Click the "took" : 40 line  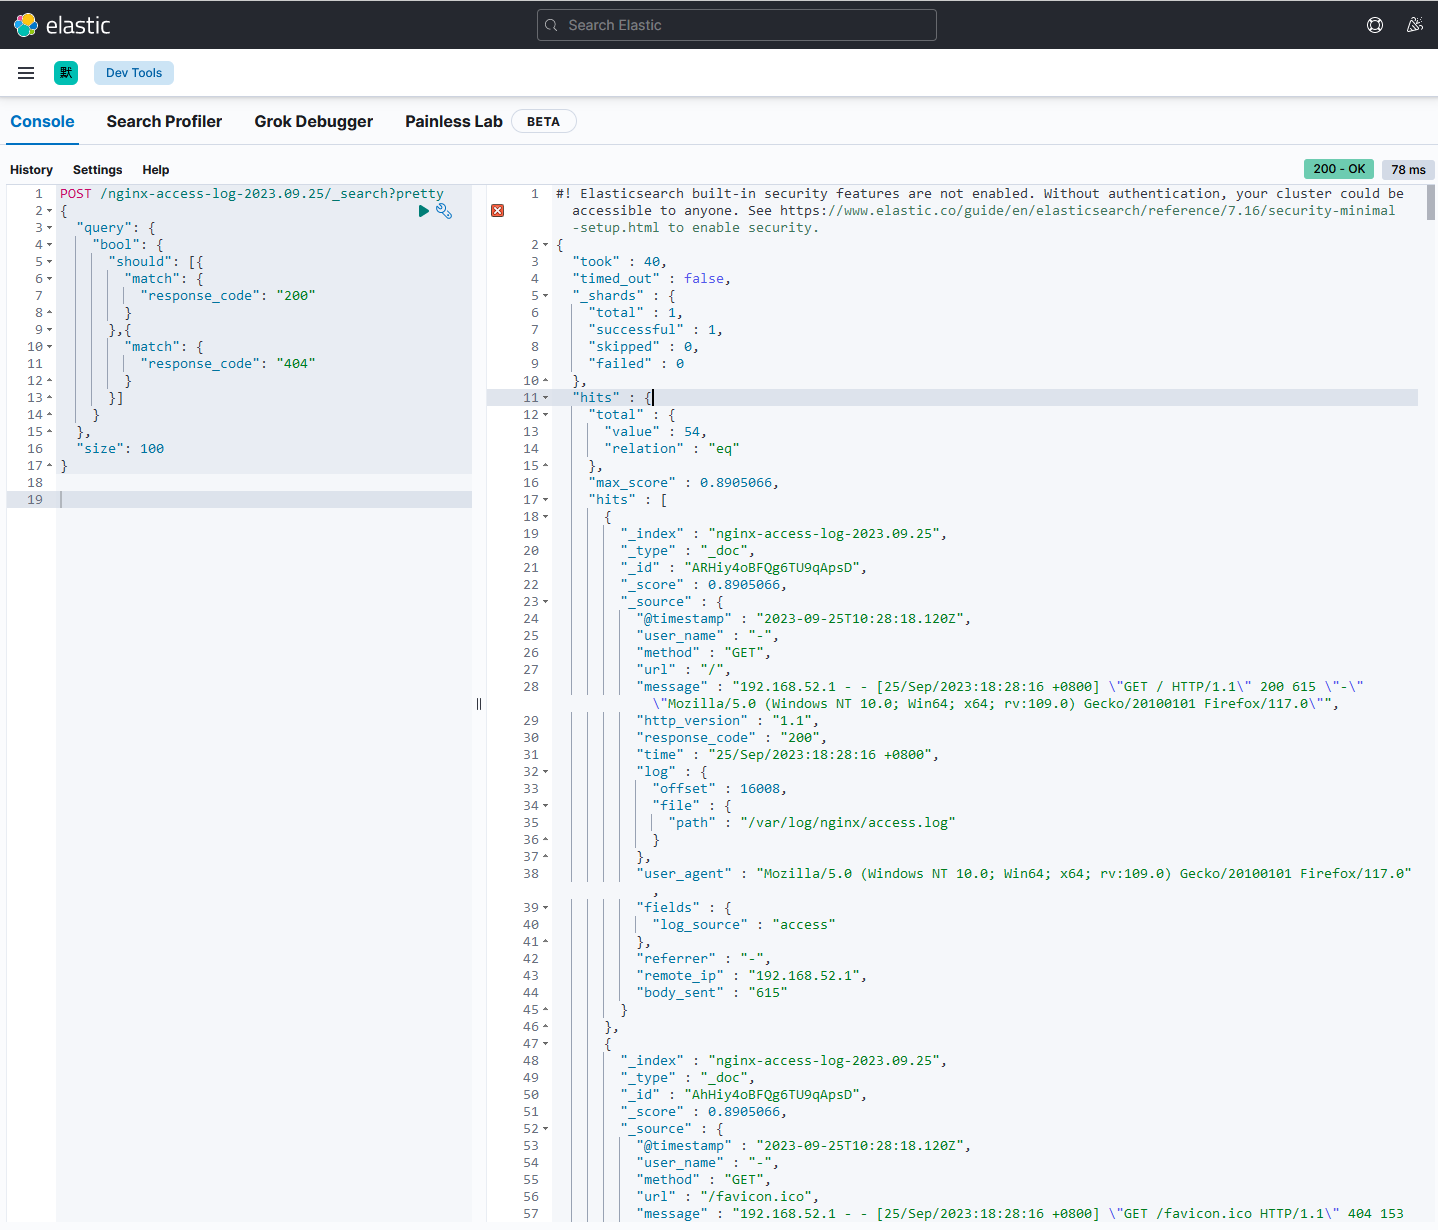620,262
